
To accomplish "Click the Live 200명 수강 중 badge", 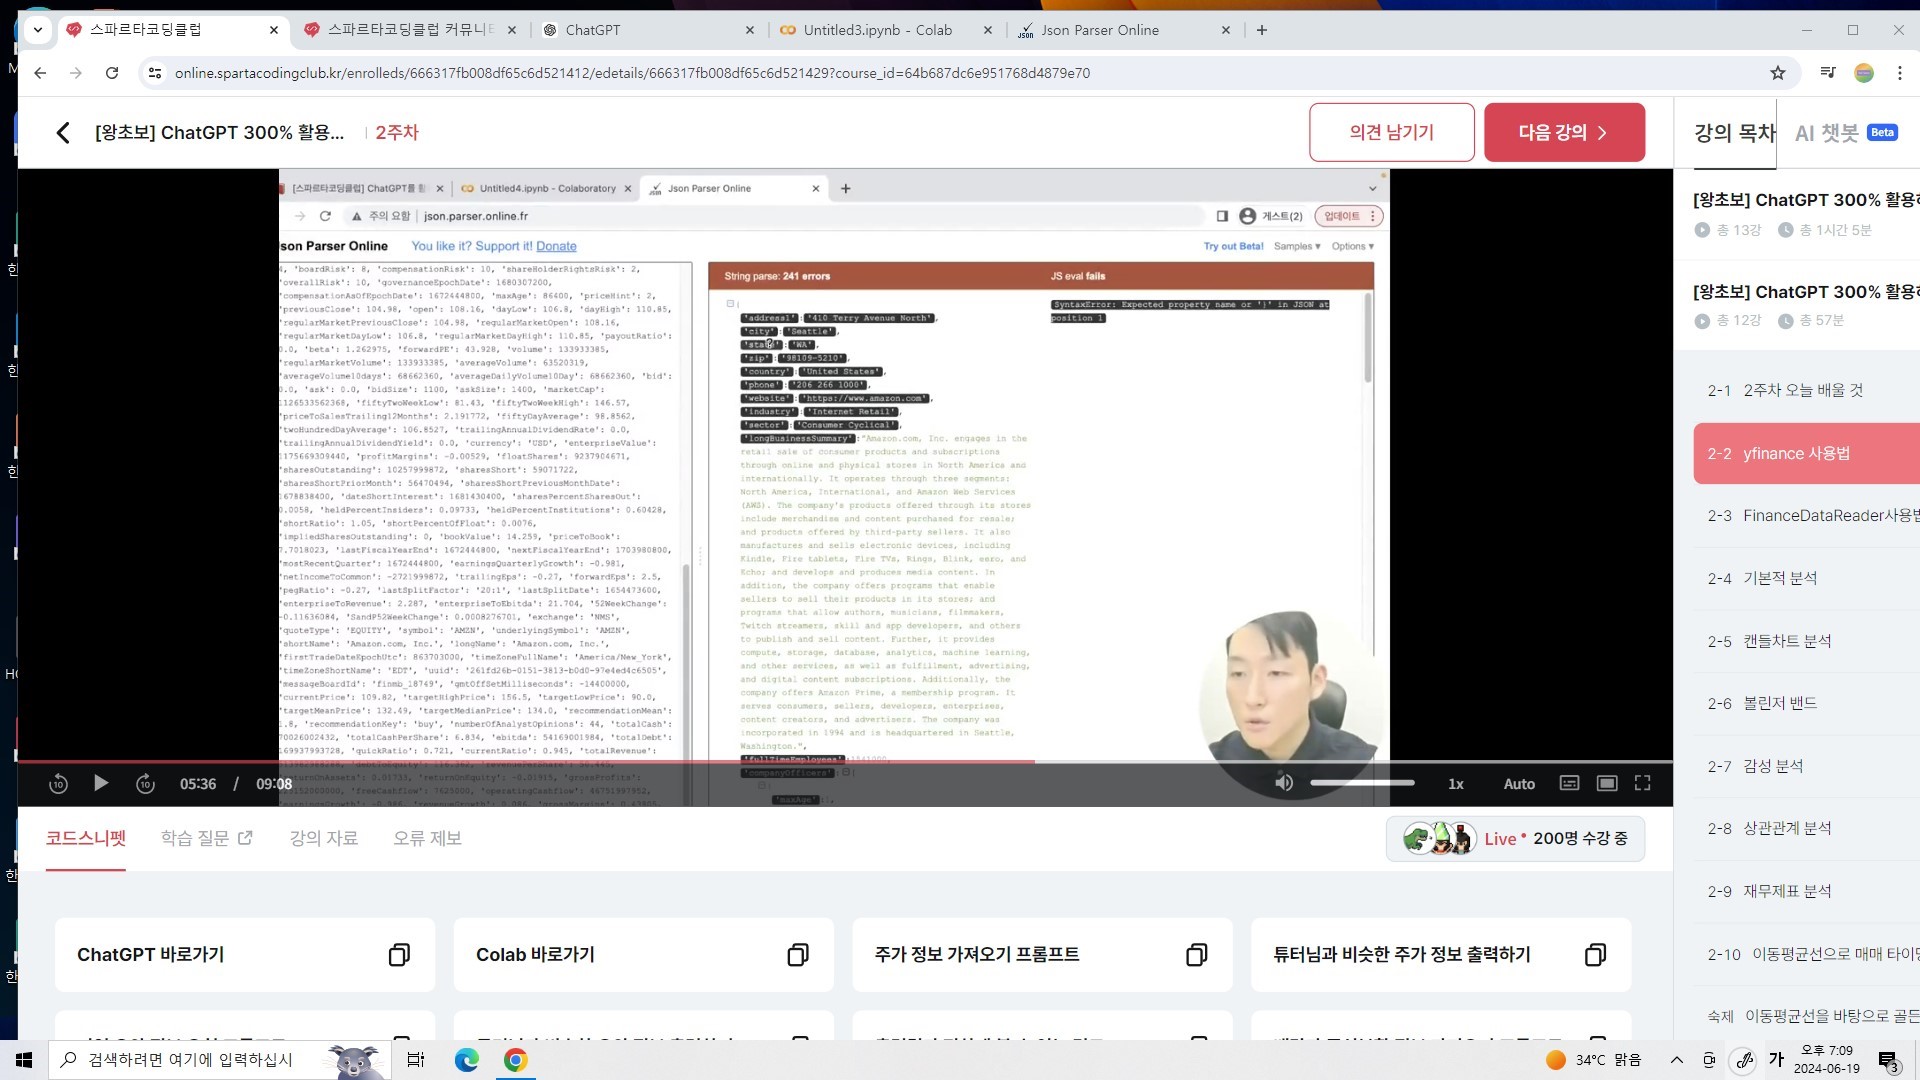I will (x=1515, y=838).
